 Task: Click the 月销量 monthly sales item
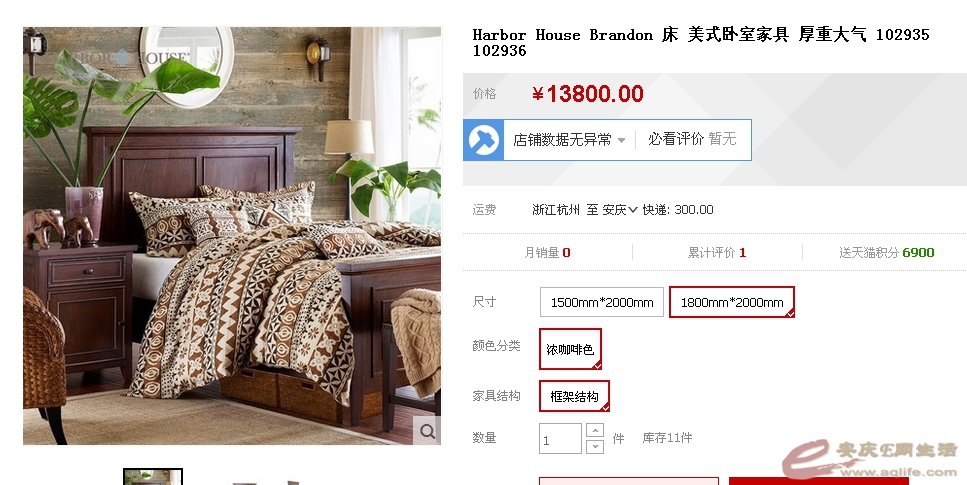547,252
